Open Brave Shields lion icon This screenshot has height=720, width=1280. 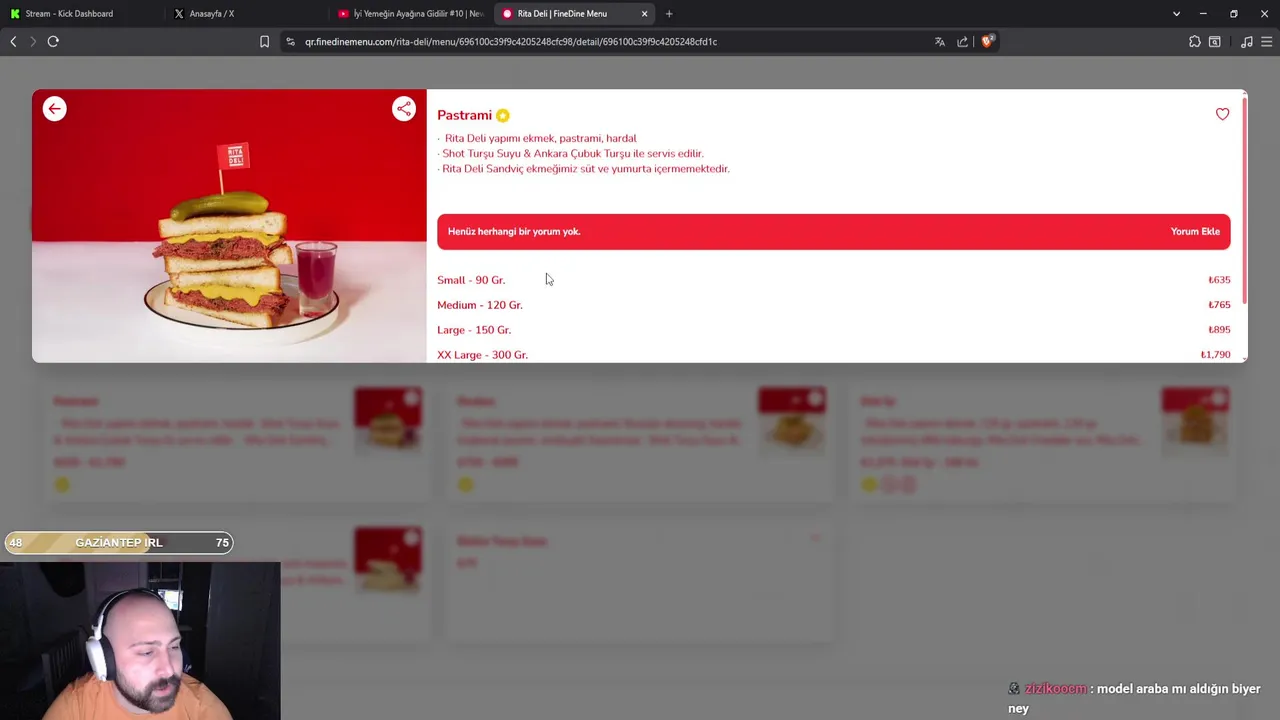click(987, 41)
